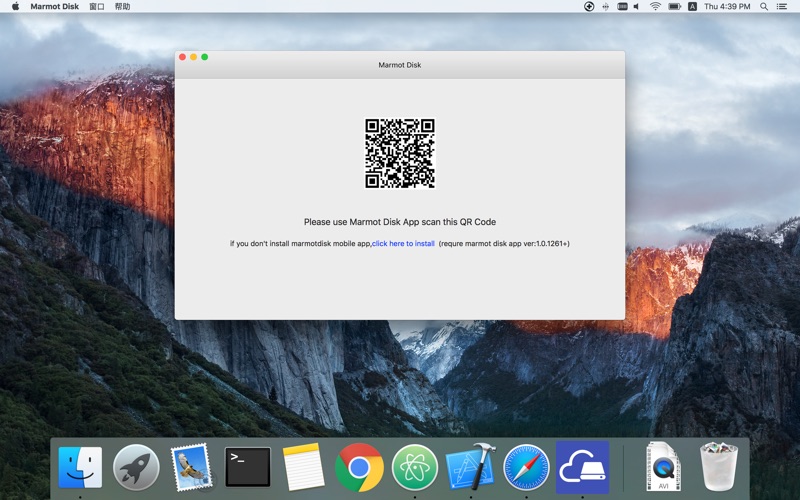Screen dimensions: 800x500
Task: Open the Notes app in dock
Action: tap(303, 467)
